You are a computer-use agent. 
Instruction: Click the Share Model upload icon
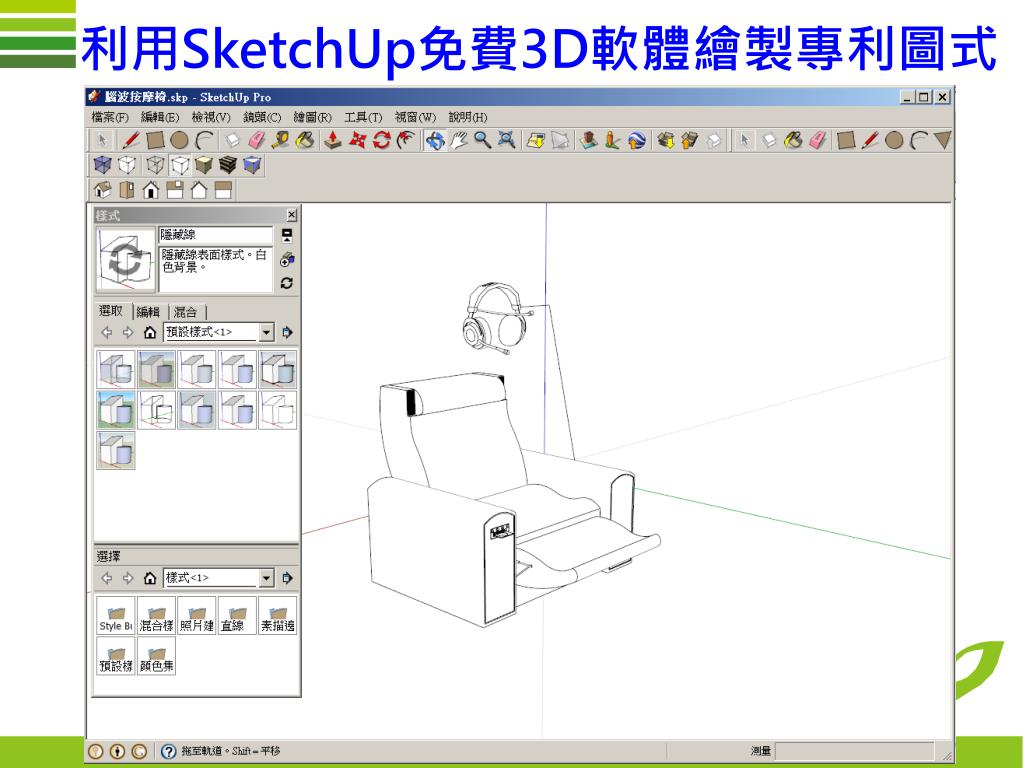click(x=690, y=140)
